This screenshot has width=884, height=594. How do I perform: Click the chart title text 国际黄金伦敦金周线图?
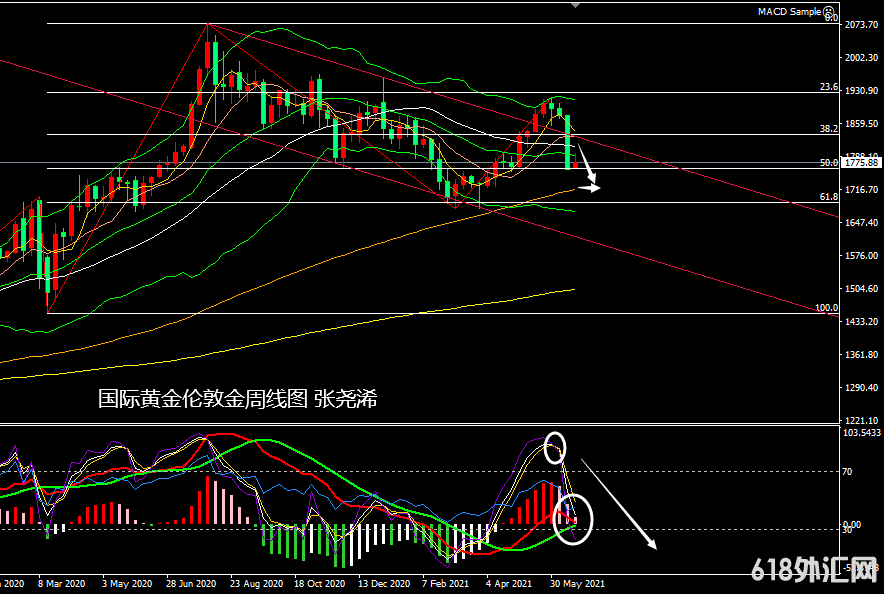203,399
